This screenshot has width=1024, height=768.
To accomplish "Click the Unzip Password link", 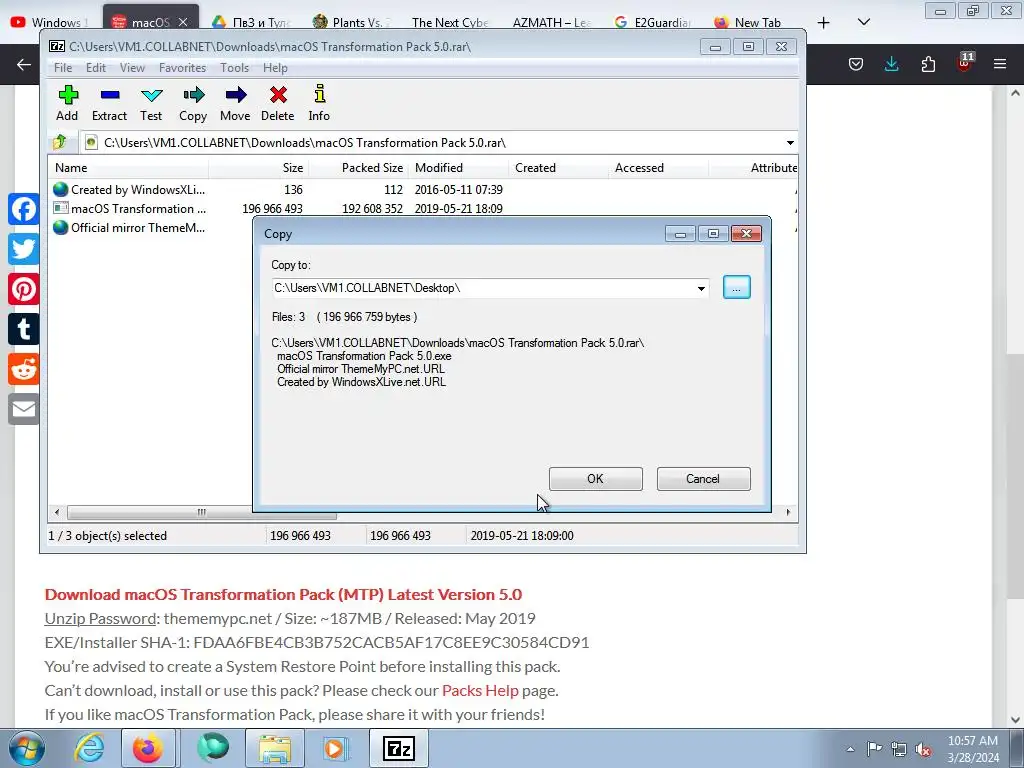I will click(x=100, y=618).
